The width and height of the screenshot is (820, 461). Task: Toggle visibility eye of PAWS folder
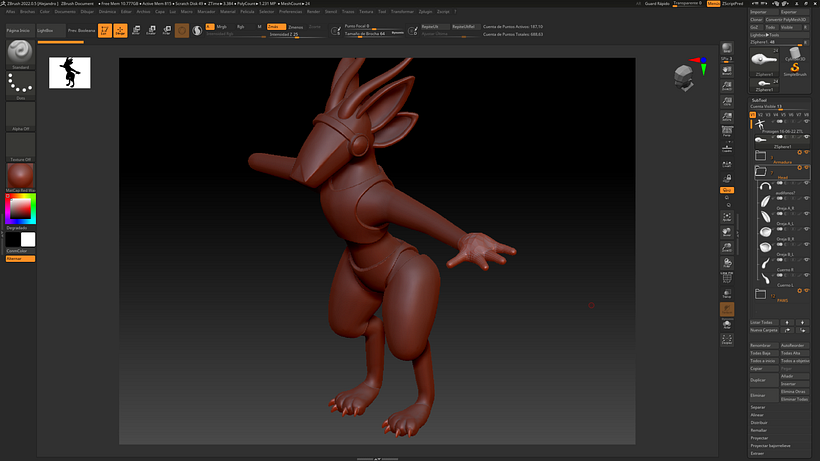point(806,291)
